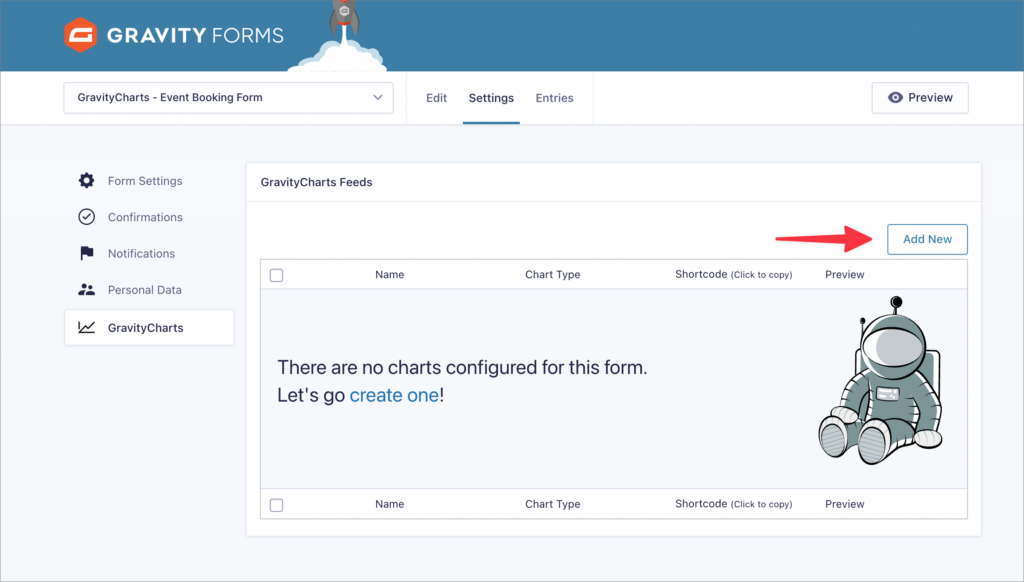
Task: Open the form switcher dropdown
Action: tap(229, 98)
